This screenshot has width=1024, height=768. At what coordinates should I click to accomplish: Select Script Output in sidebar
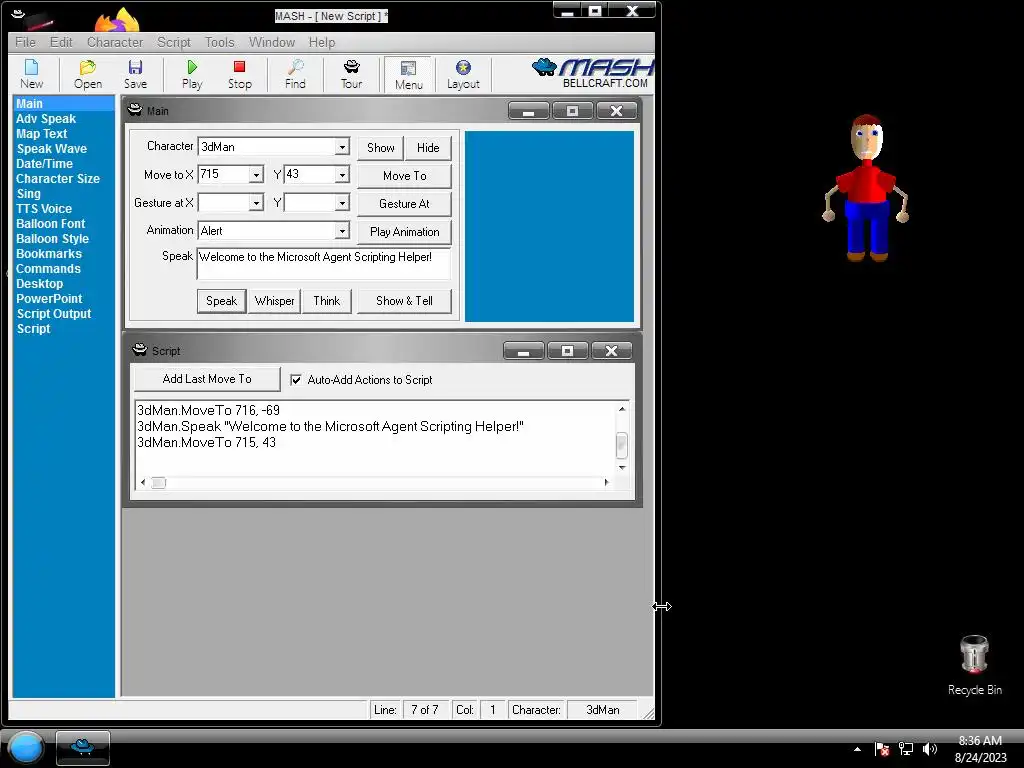point(54,314)
